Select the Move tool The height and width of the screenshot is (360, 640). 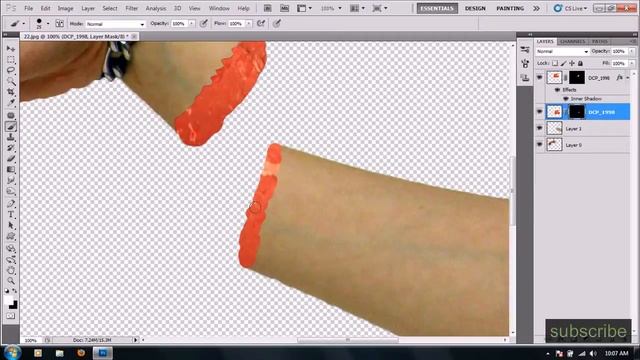11,49
